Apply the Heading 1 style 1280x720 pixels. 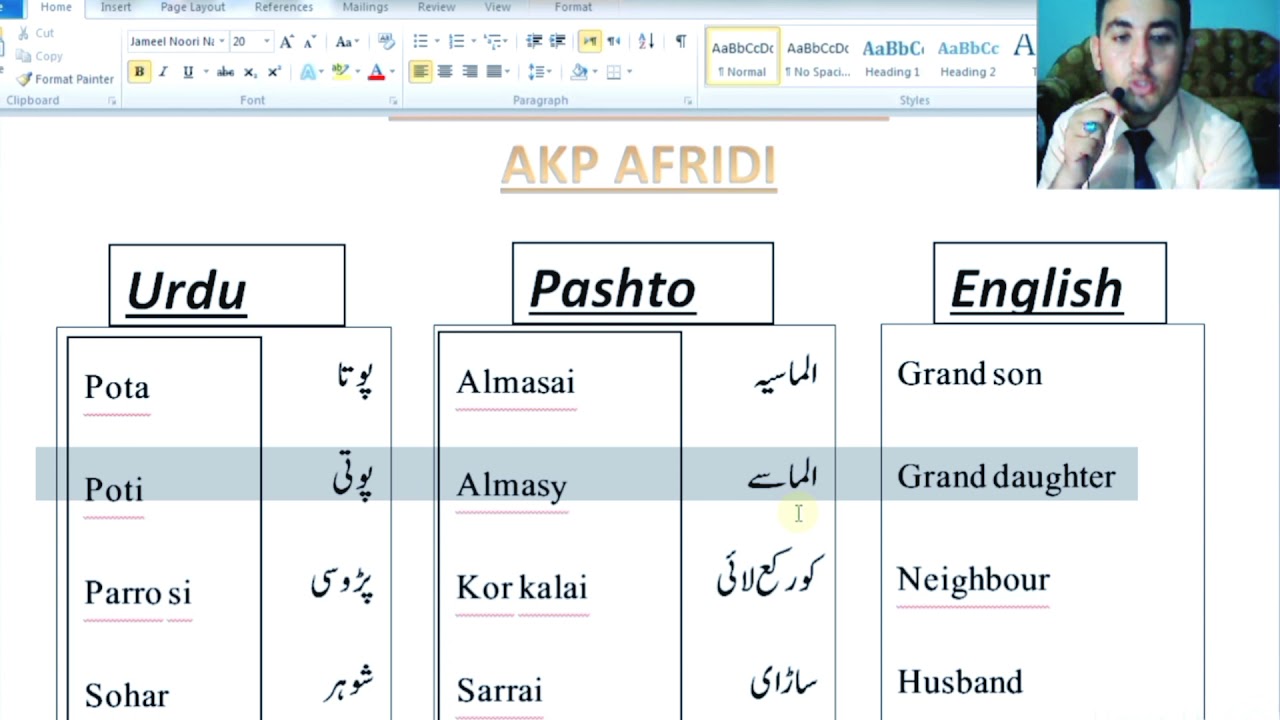(892, 57)
